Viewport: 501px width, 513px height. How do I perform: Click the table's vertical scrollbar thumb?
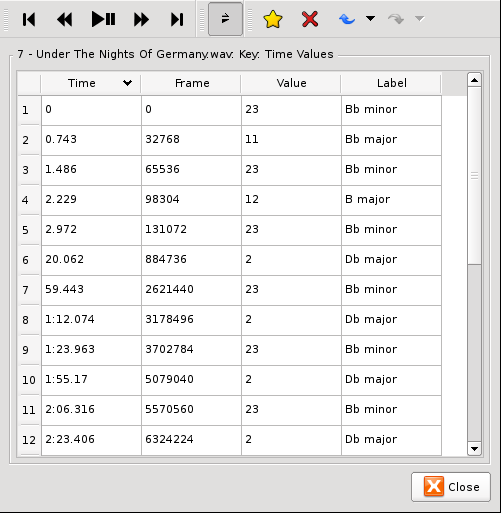(474, 176)
